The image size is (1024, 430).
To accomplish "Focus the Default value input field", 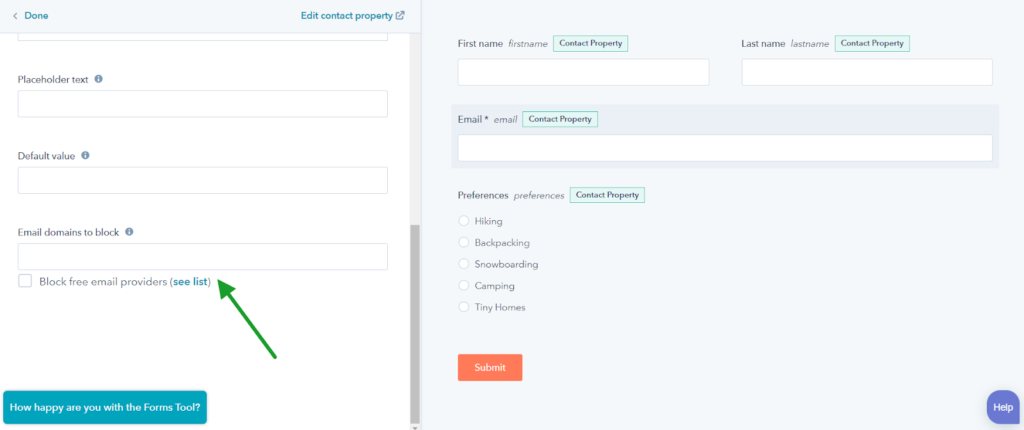I will click(x=202, y=180).
